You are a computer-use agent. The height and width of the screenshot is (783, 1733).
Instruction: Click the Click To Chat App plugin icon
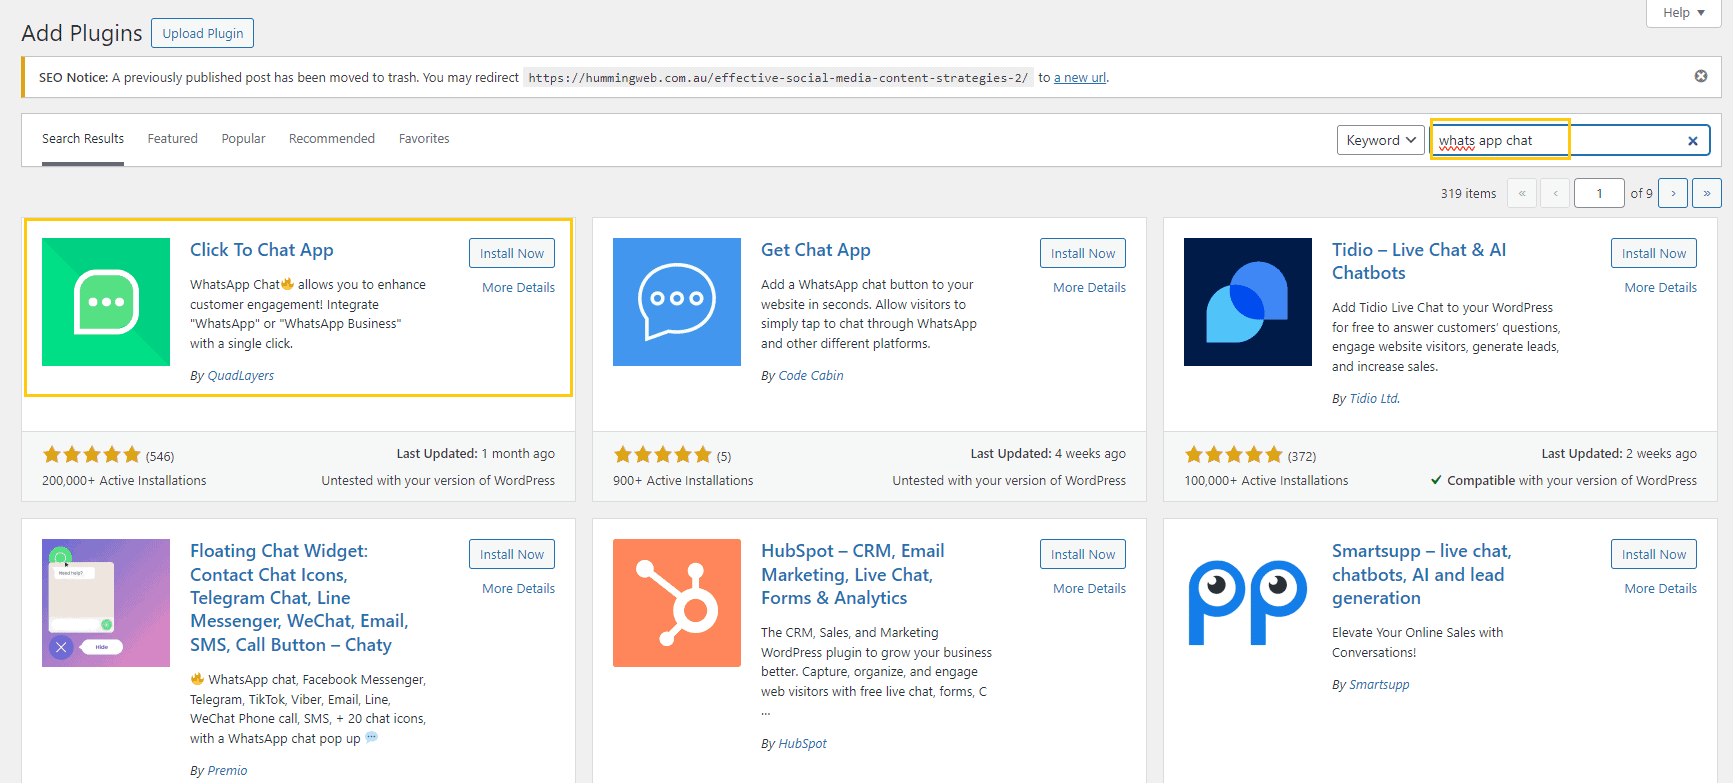click(106, 302)
